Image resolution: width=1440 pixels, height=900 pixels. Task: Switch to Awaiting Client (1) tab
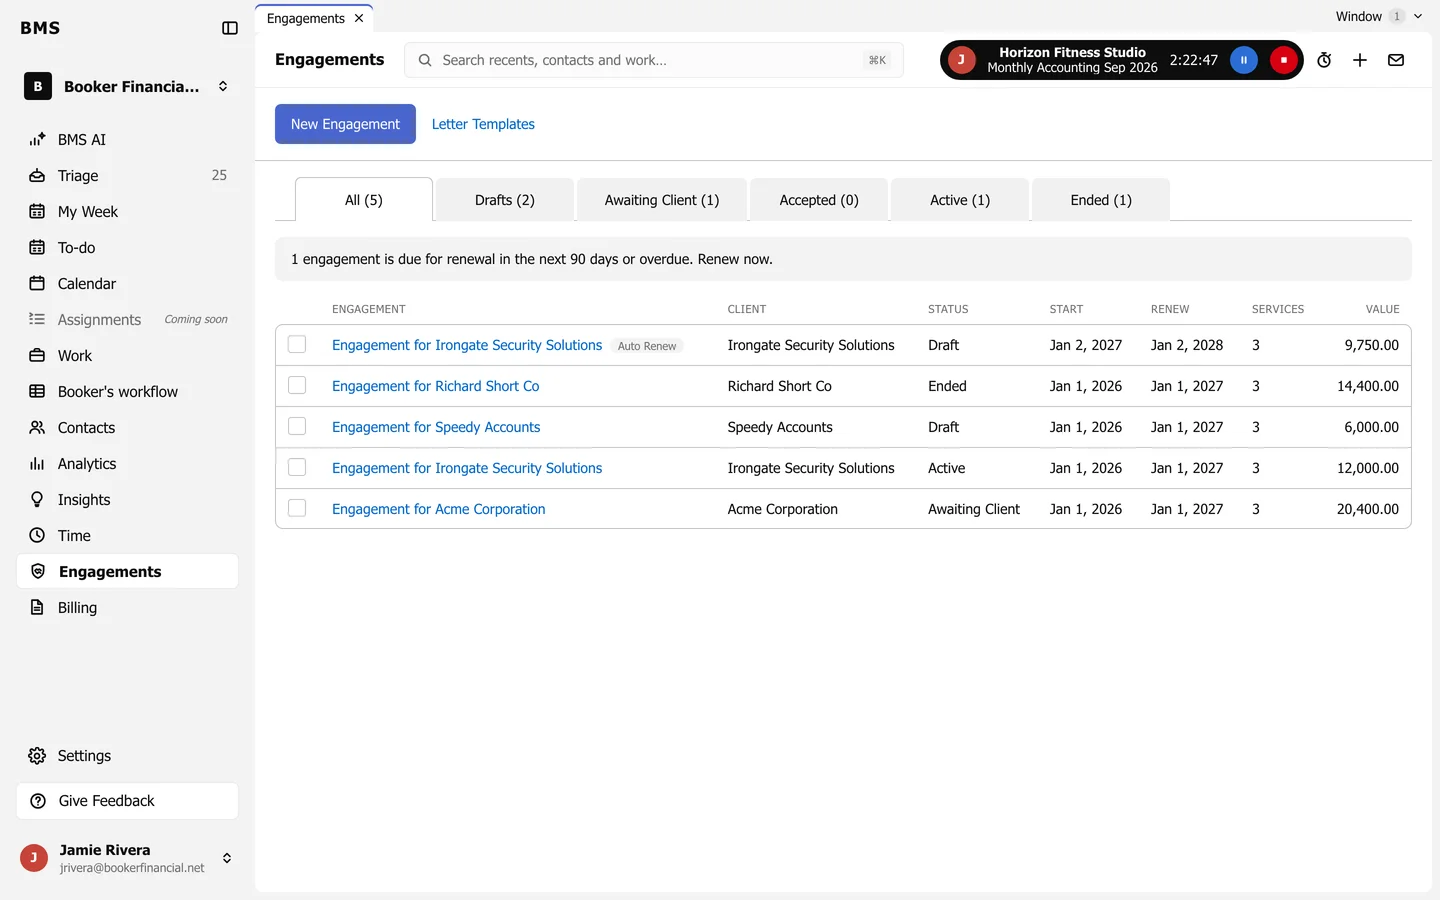662,200
